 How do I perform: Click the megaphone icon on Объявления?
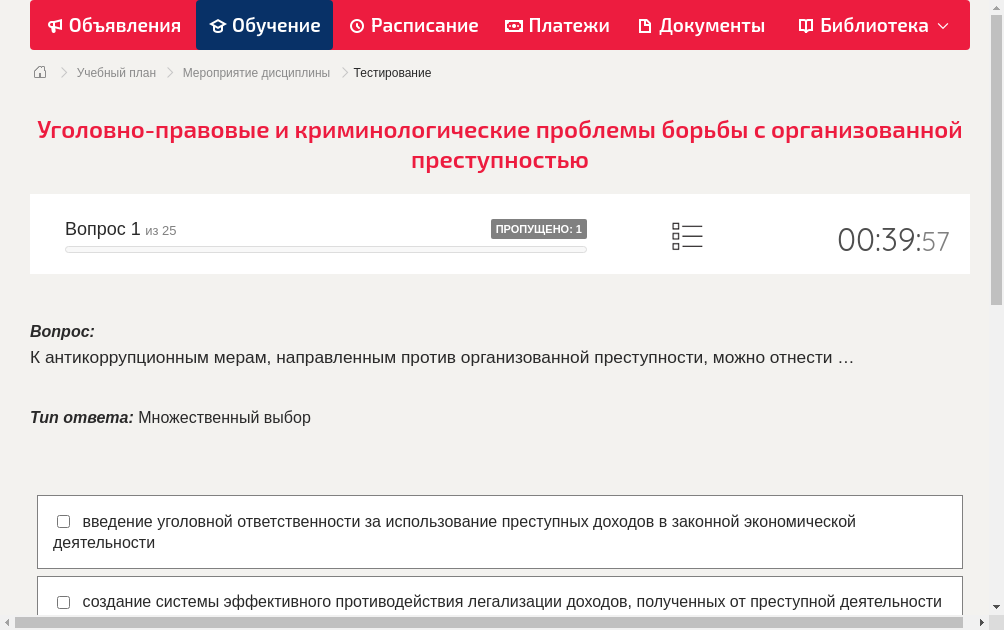(x=54, y=25)
